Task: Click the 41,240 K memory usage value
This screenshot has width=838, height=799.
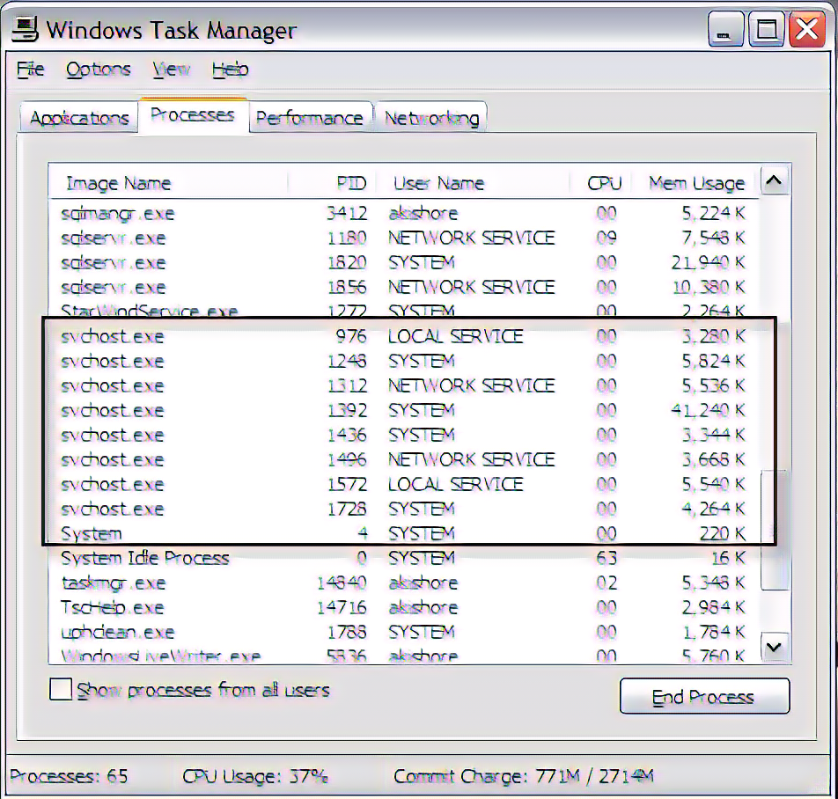Action: click(x=708, y=410)
